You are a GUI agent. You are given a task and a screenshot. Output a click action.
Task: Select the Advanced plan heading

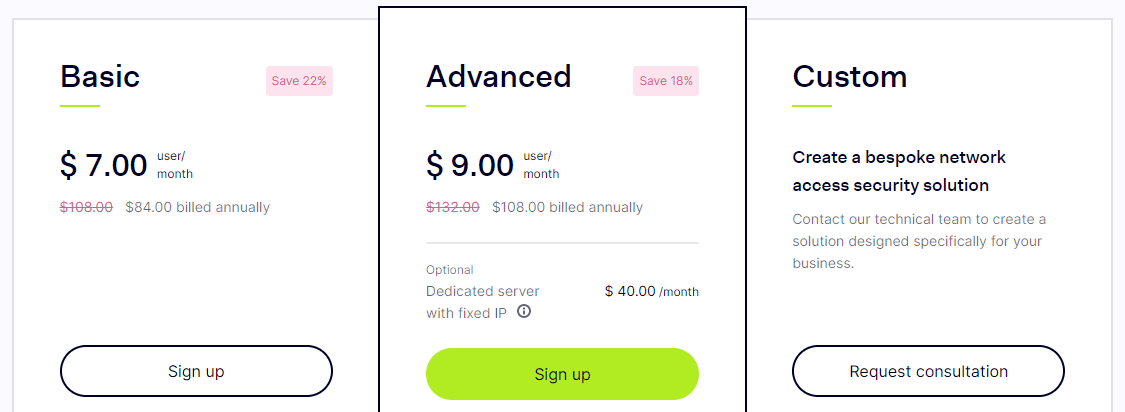click(499, 76)
